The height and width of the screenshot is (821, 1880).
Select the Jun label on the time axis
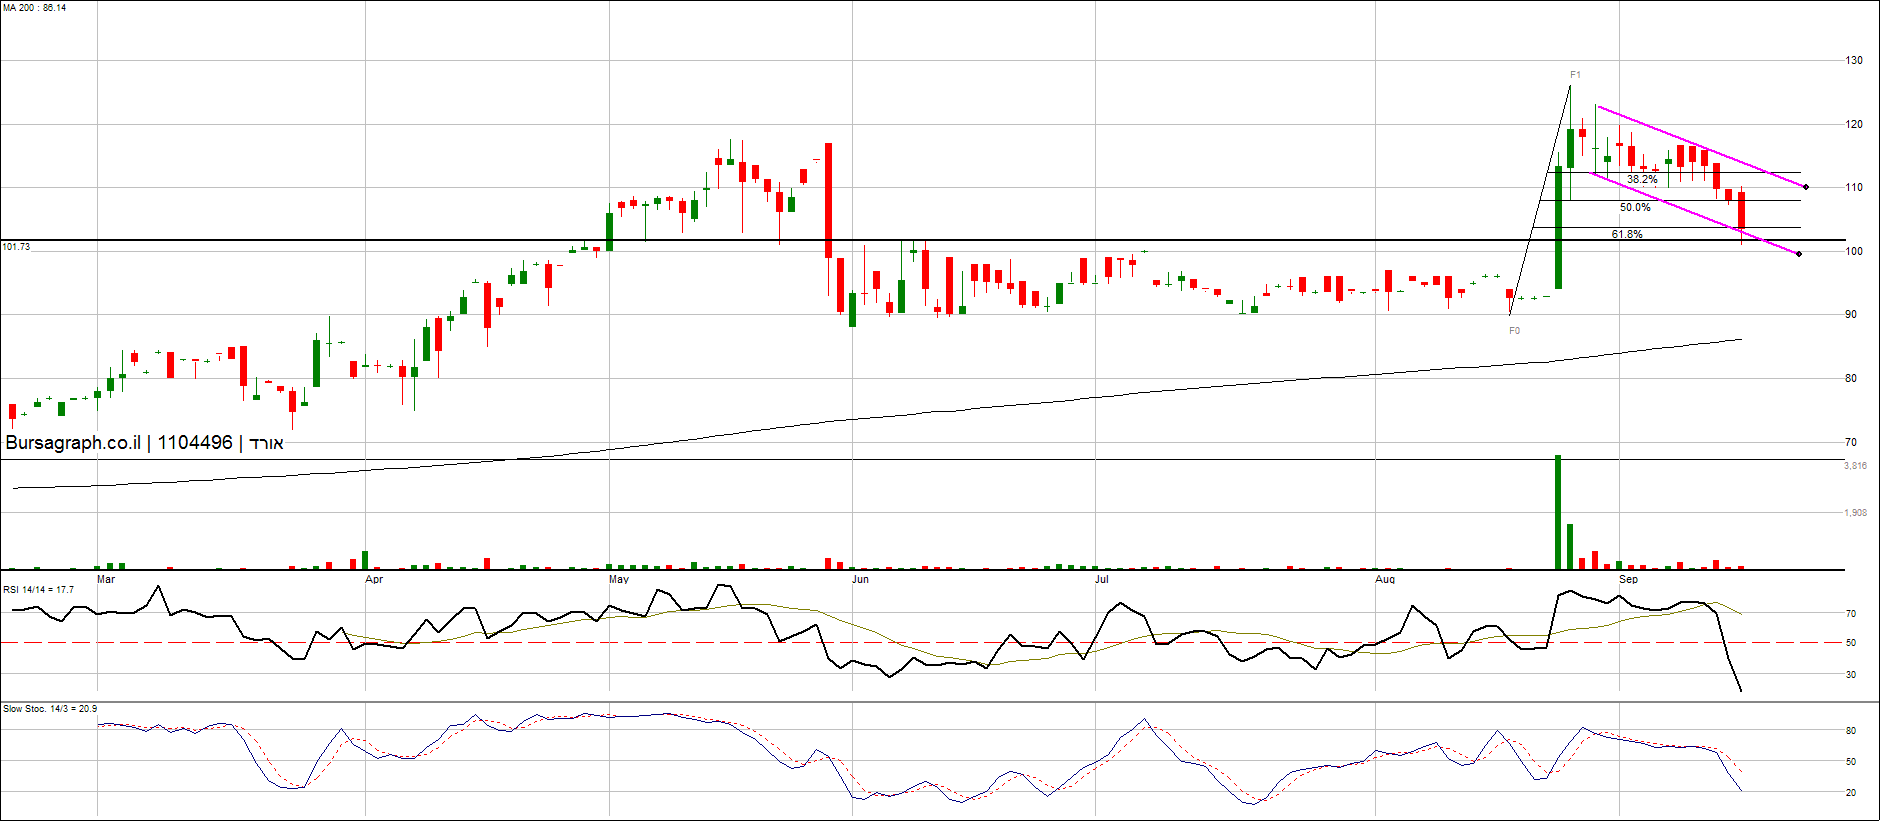(x=860, y=580)
